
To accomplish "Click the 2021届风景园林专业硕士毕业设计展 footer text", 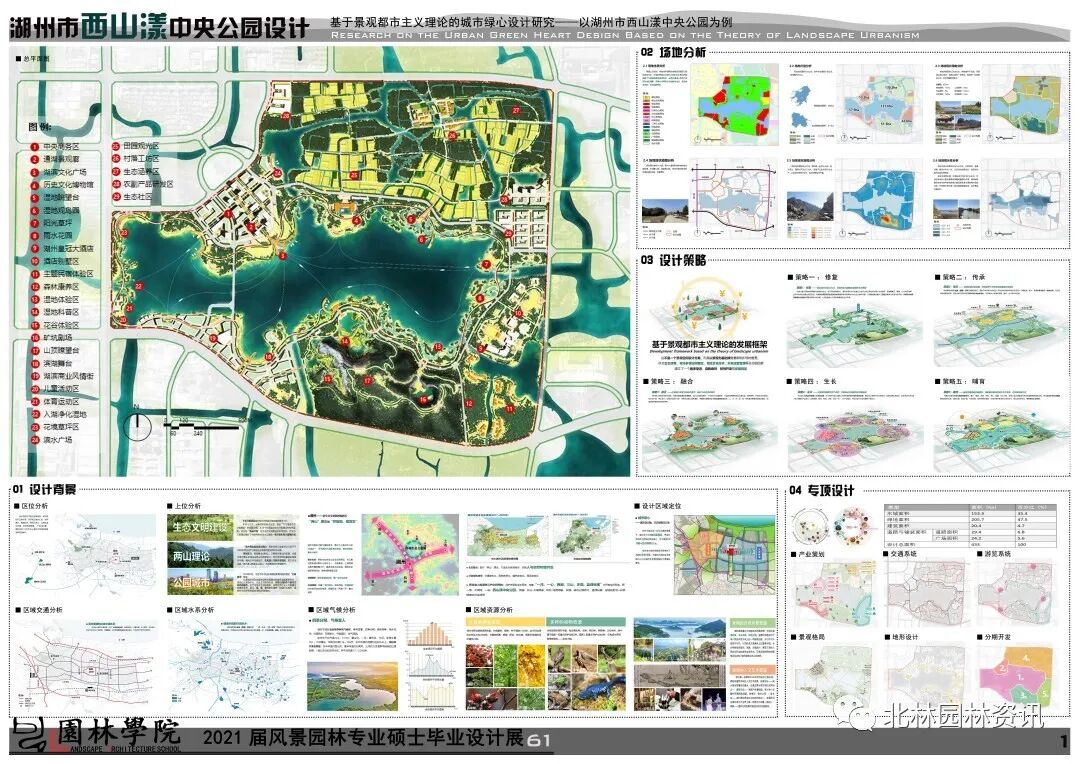I will tap(362, 739).
